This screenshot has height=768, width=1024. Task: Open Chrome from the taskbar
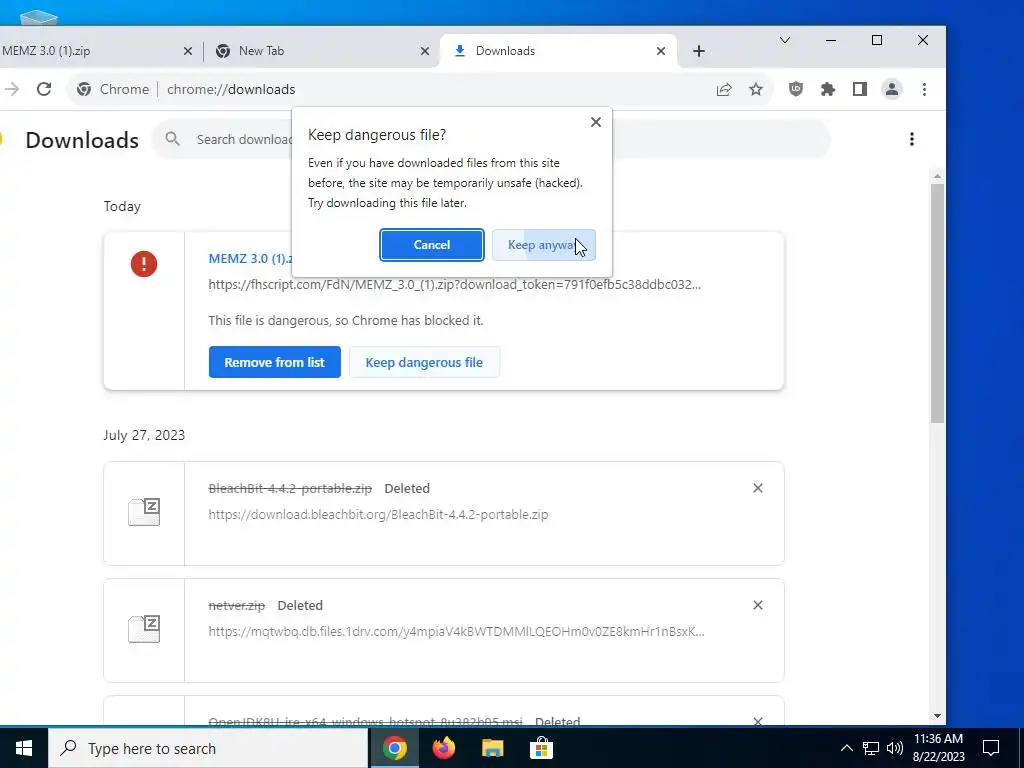pos(394,748)
